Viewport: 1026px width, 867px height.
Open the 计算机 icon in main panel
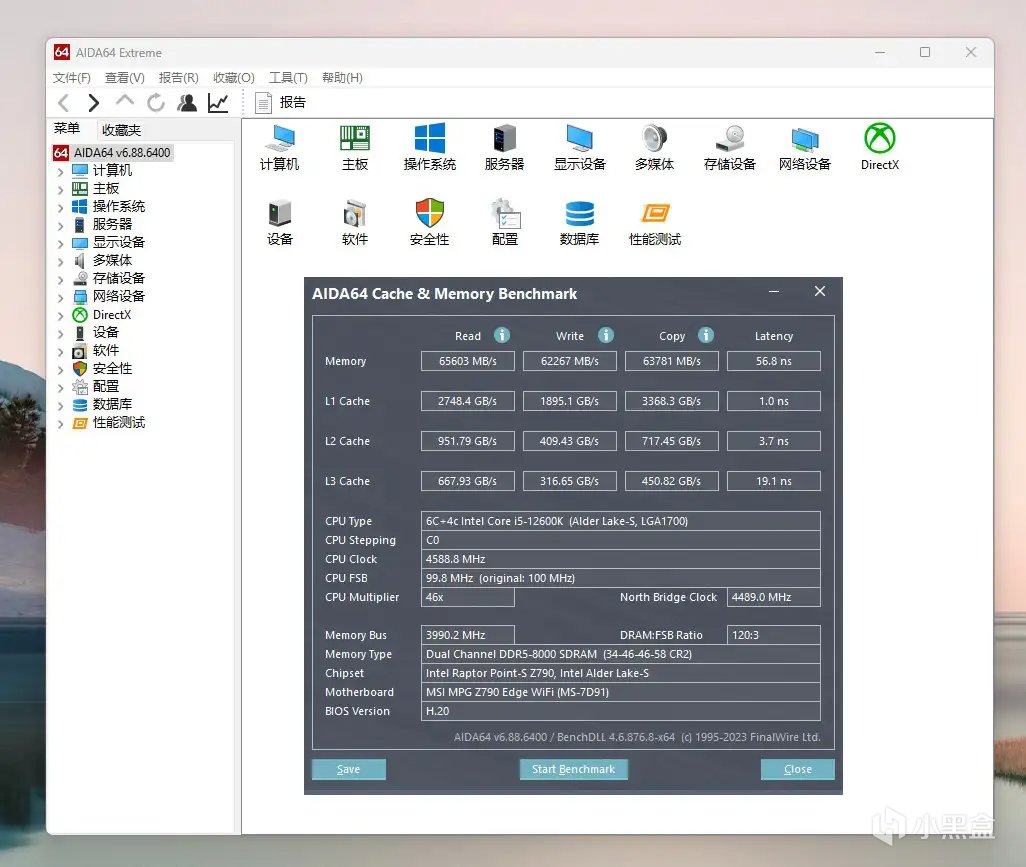[279, 147]
